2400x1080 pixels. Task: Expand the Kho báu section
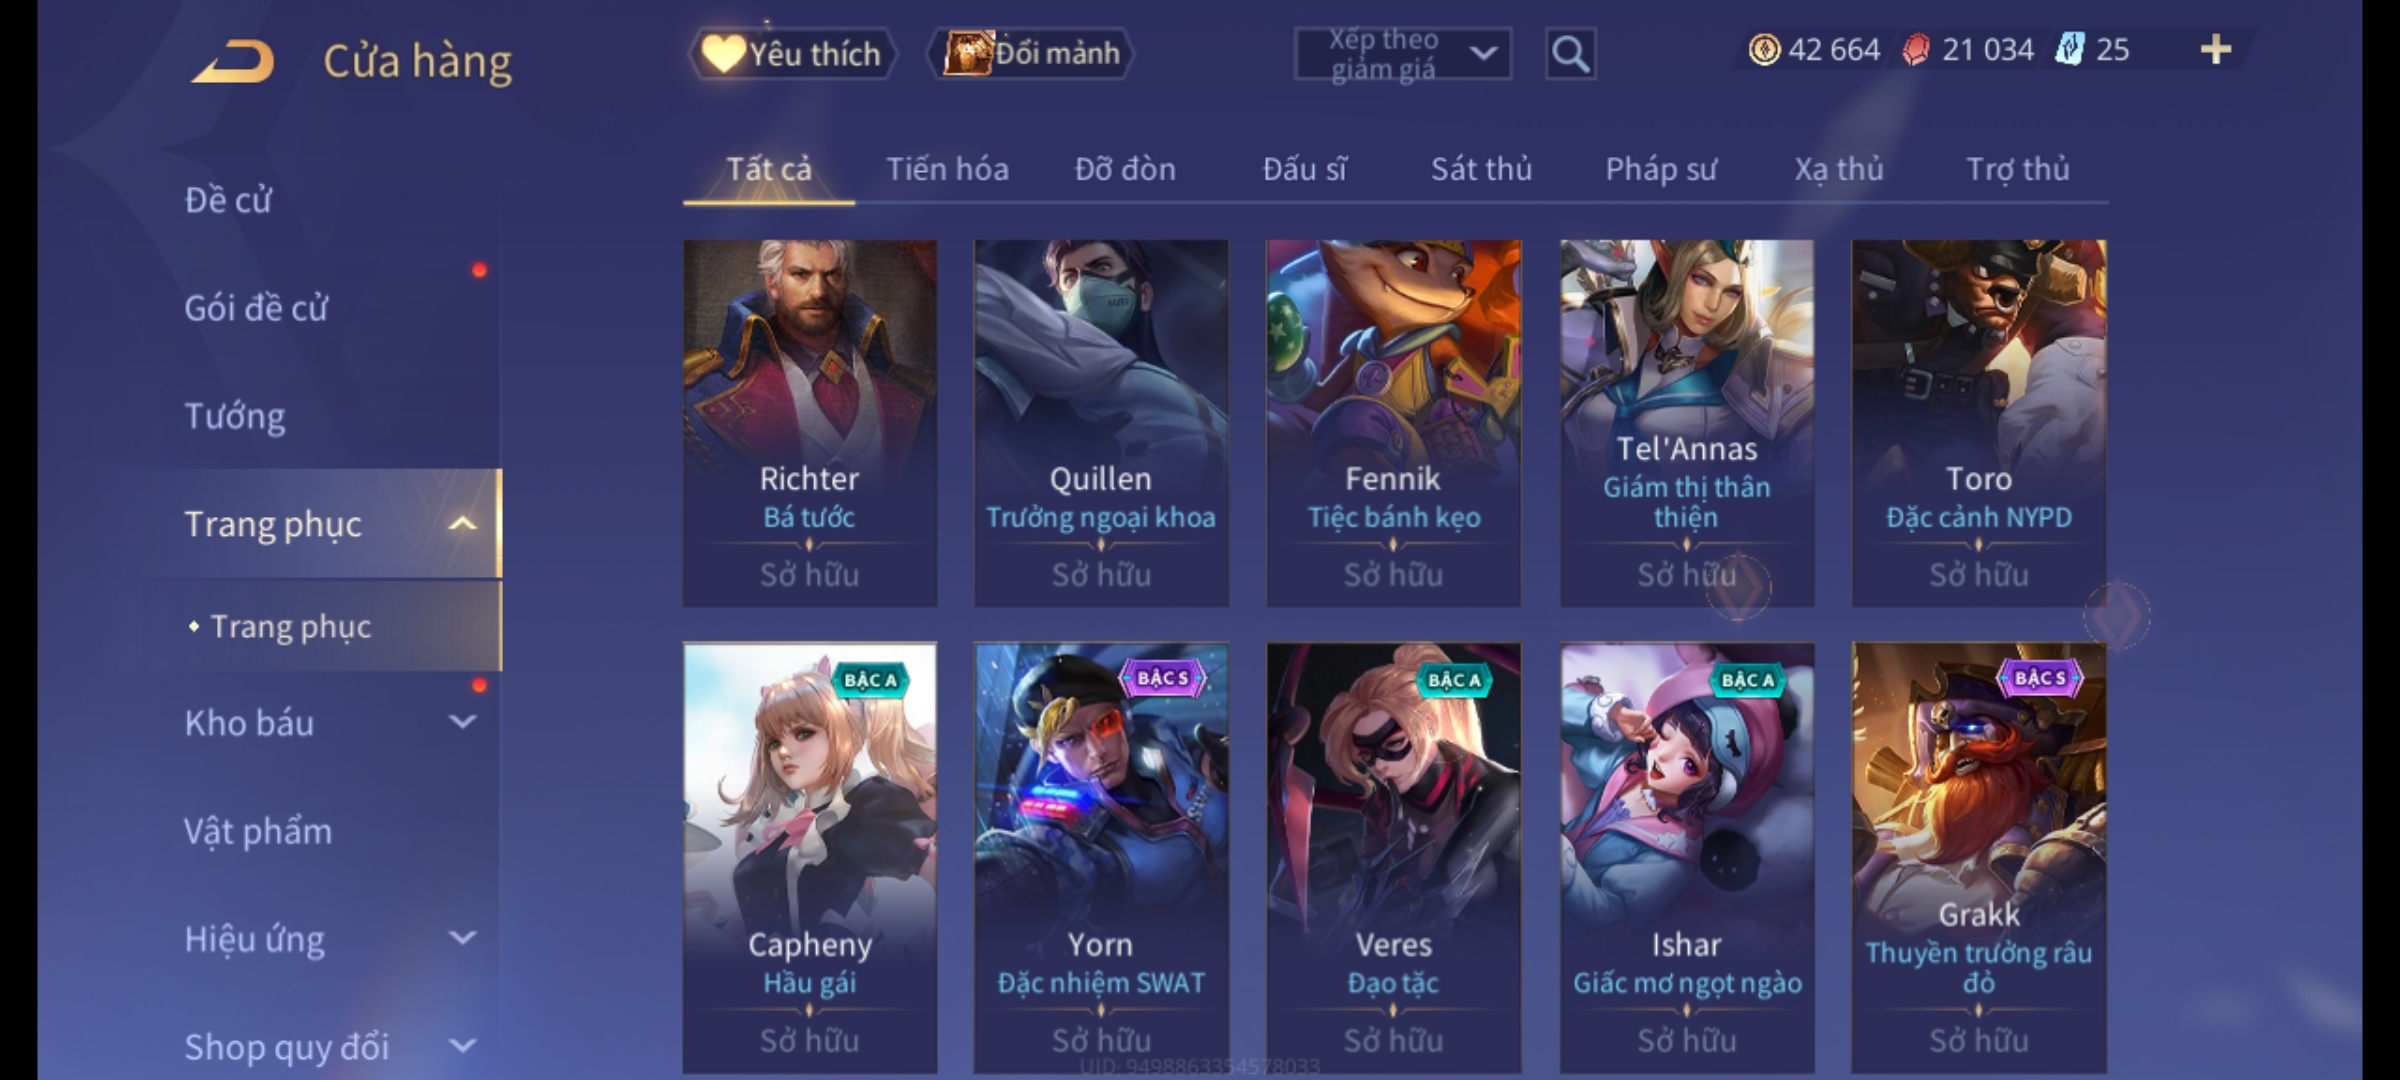(462, 722)
